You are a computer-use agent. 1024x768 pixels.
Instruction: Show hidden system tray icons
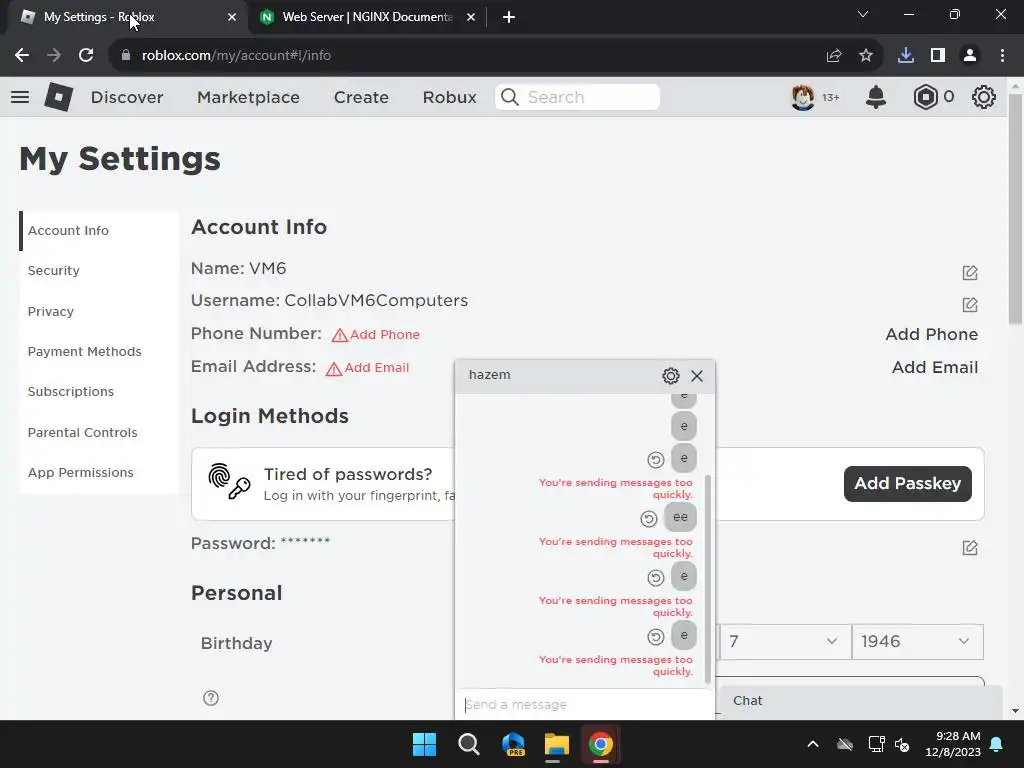(x=813, y=744)
